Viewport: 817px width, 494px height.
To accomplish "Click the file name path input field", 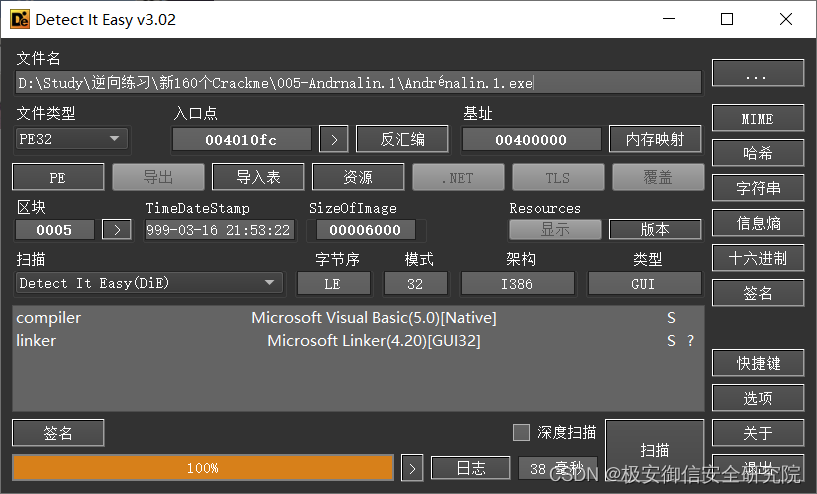I will point(358,83).
